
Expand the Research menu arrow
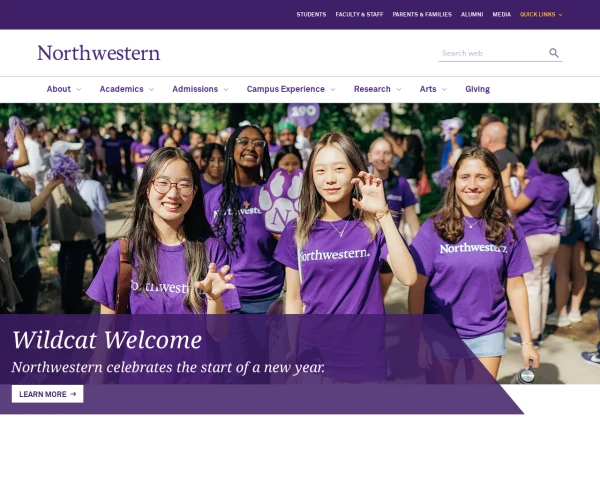[x=399, y=90]
